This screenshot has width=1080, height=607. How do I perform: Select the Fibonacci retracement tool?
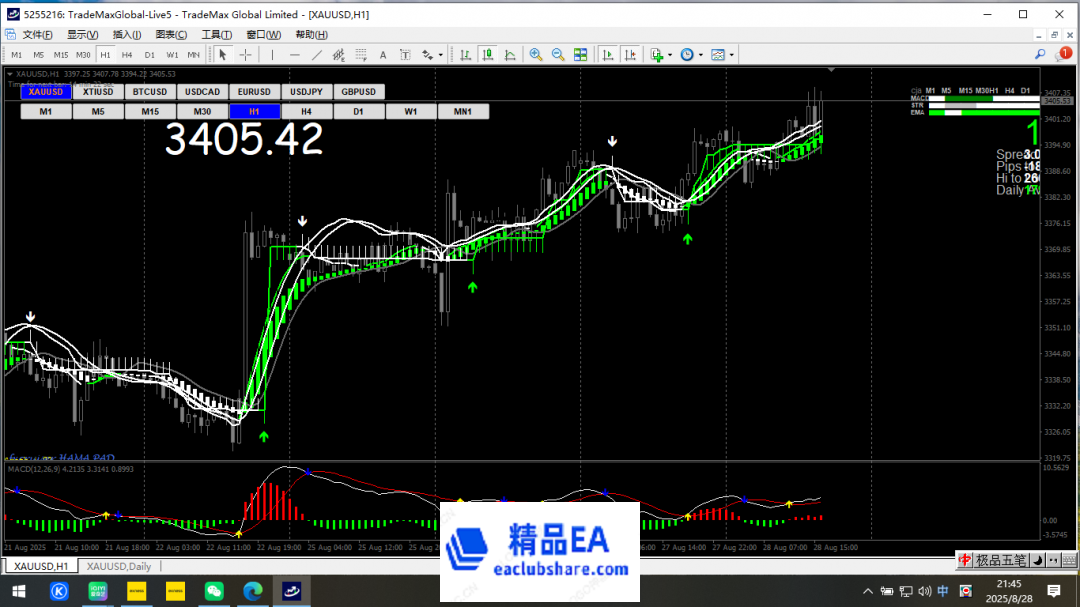click(361, 54)
